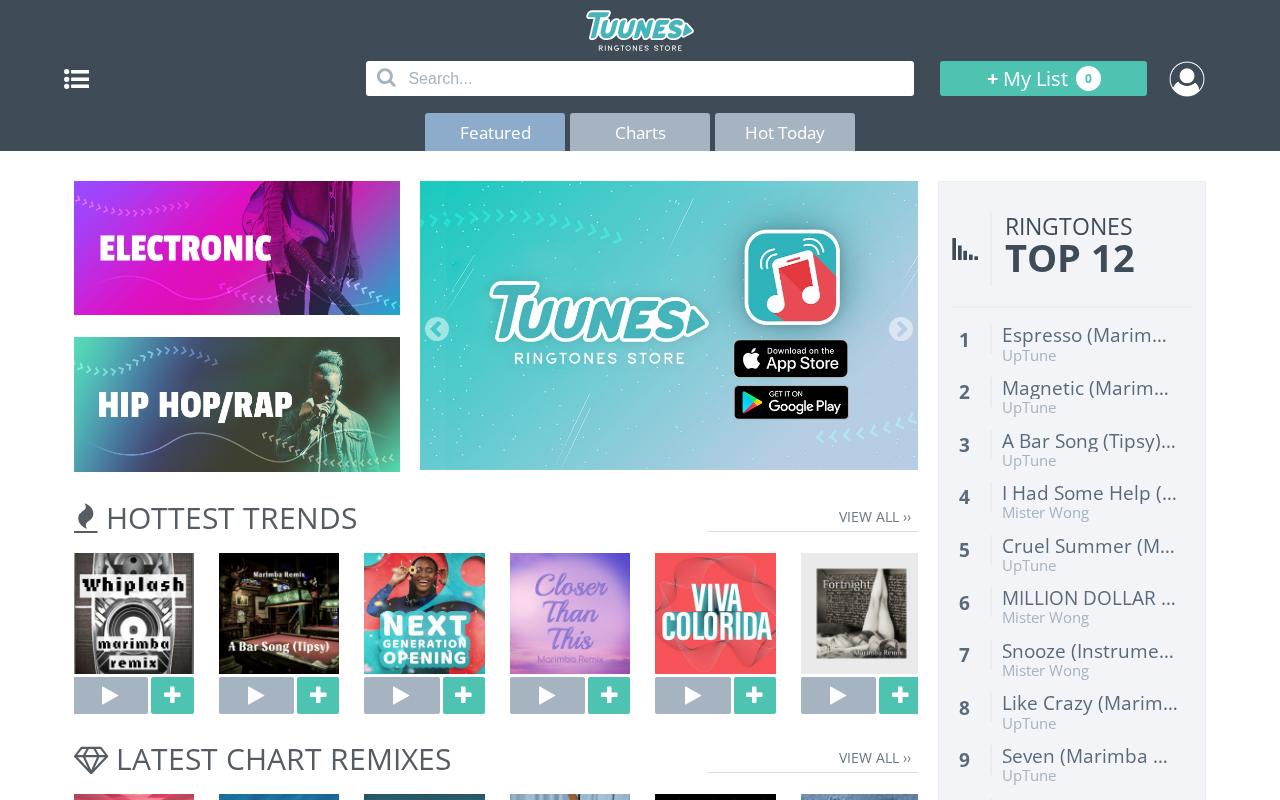Open MILLION DOLLAR in Top 12

click(1088, 598)
